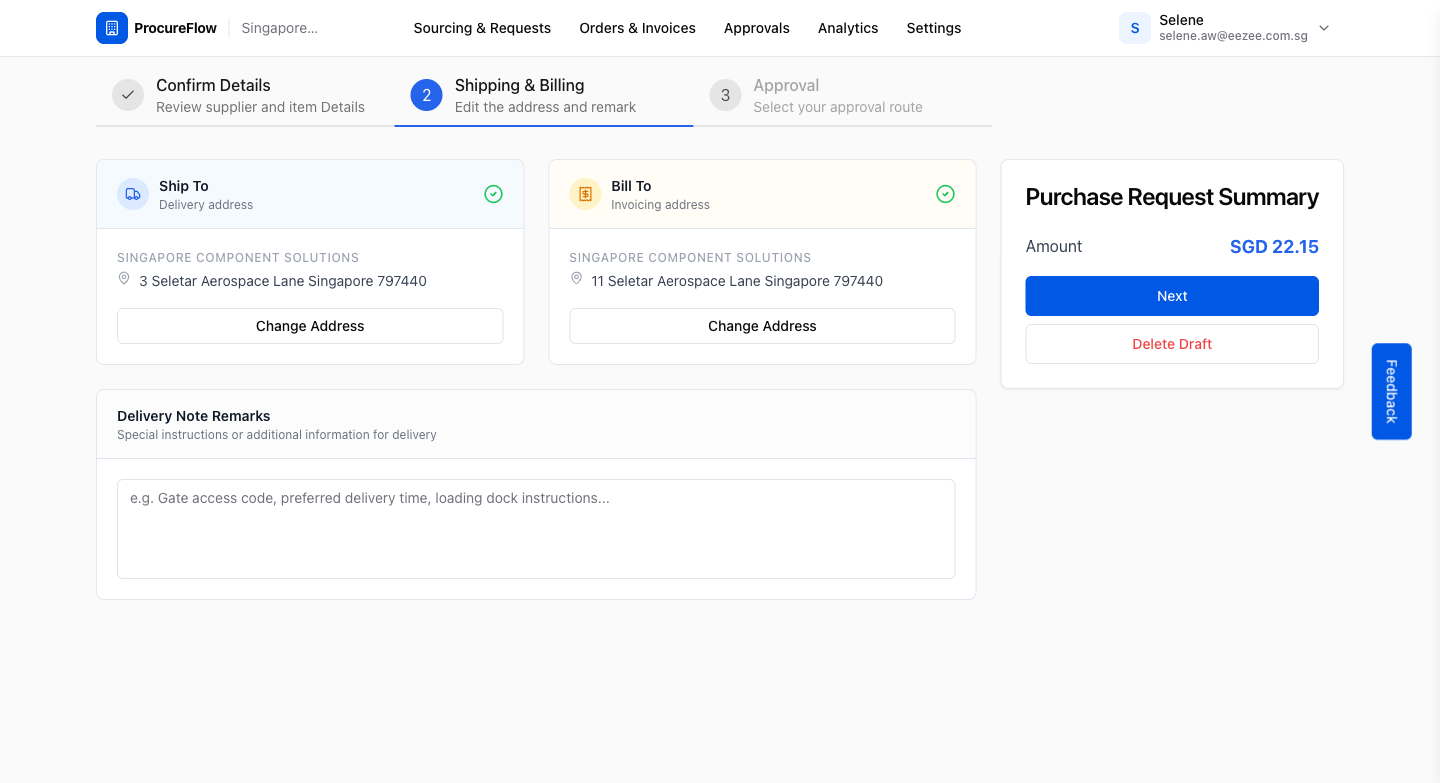Click the 'Invoicing address' subtitle

[x=660, y=205]
